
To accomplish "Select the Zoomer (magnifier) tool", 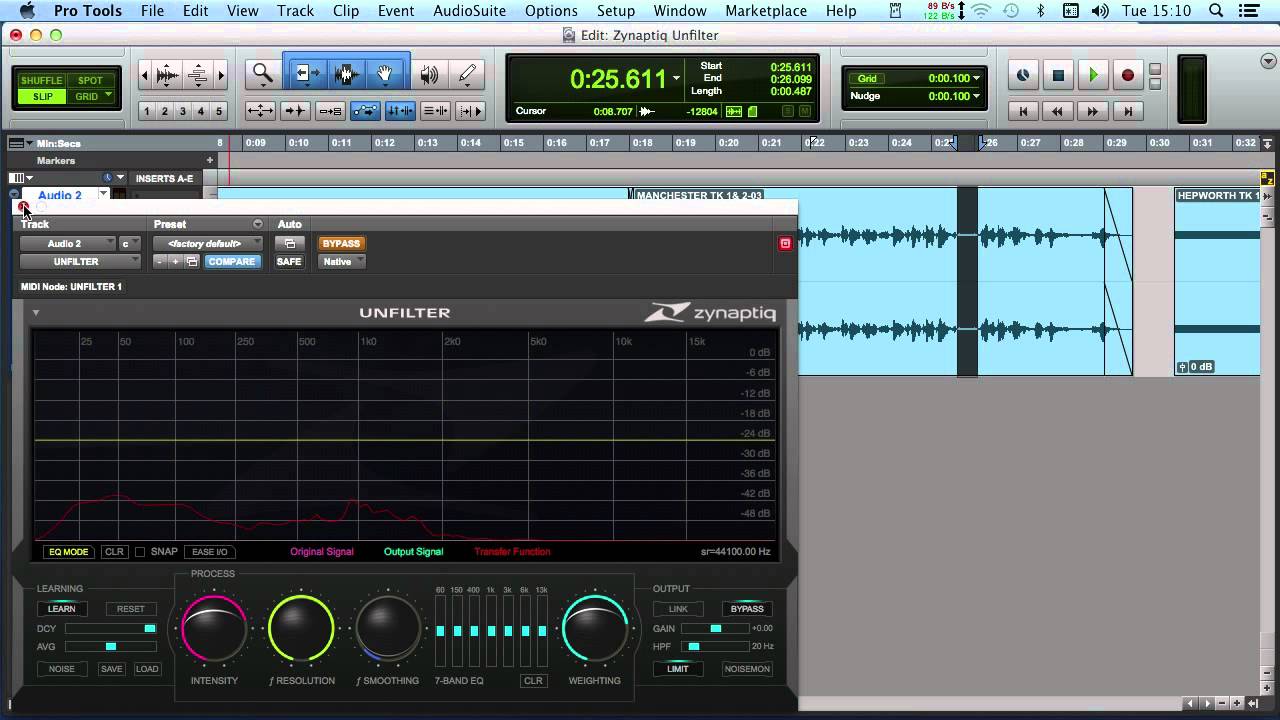I will pos(262,73).
